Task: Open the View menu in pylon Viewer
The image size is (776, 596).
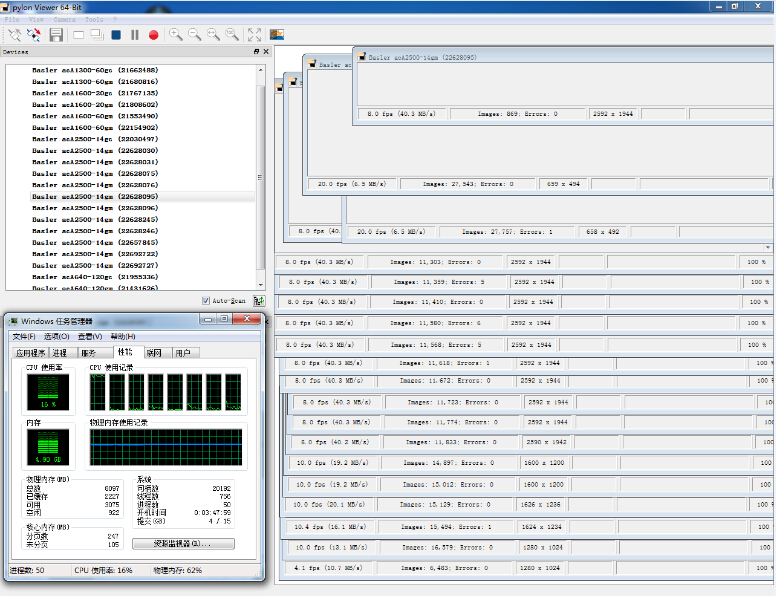Action: tap(36, 19)
